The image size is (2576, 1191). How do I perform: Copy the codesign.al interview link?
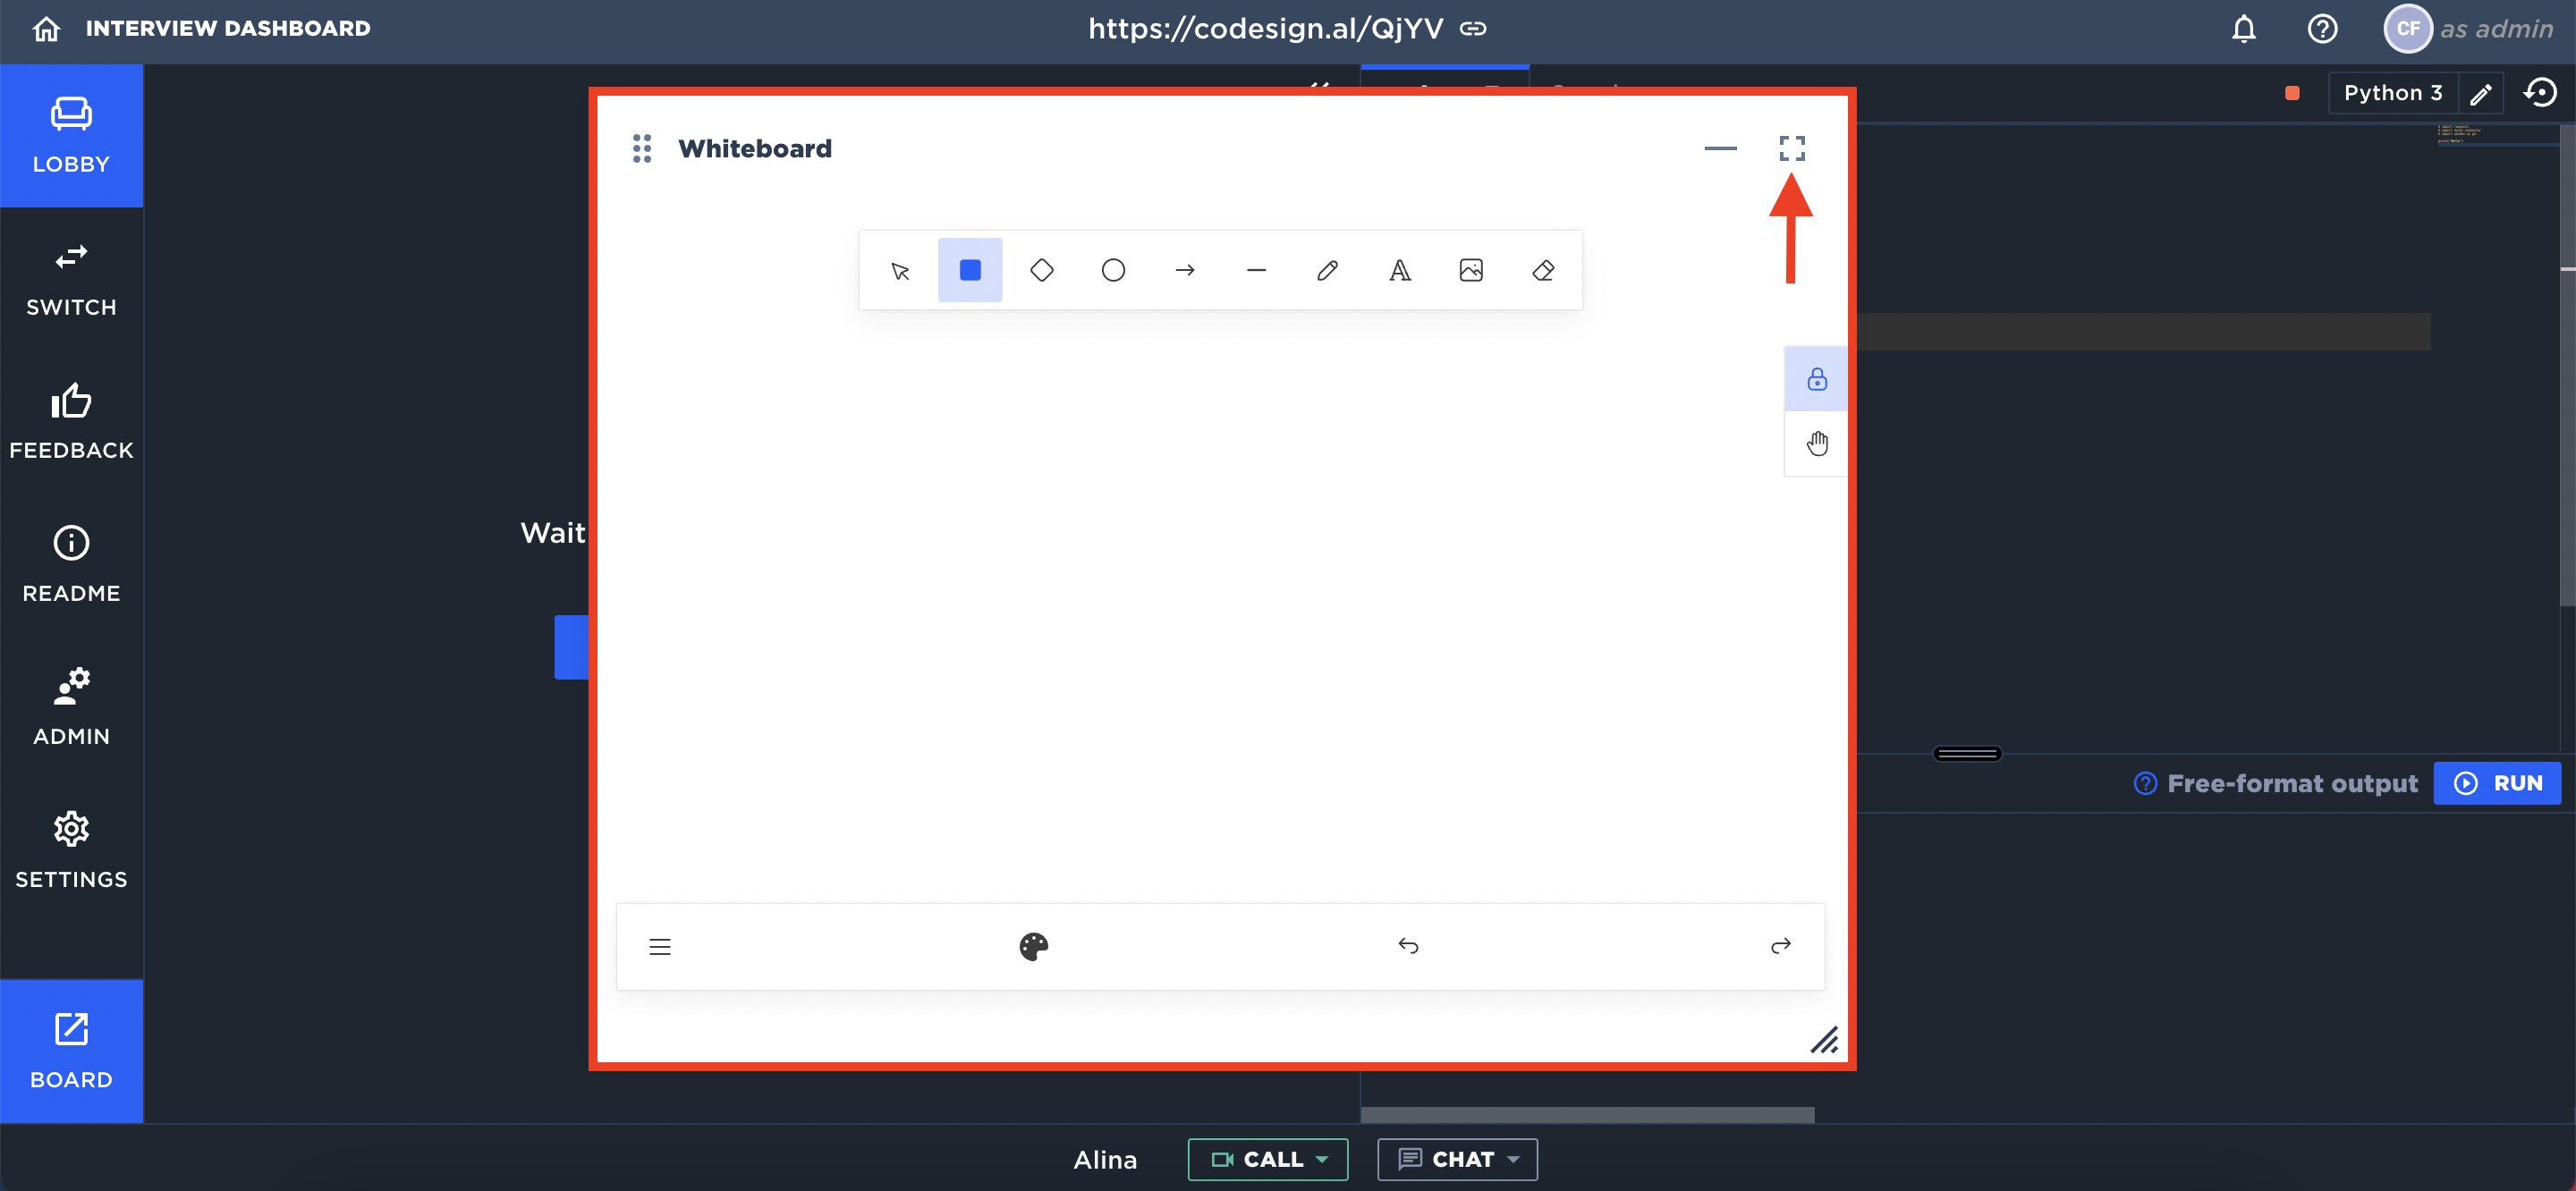coord(1473,29)
